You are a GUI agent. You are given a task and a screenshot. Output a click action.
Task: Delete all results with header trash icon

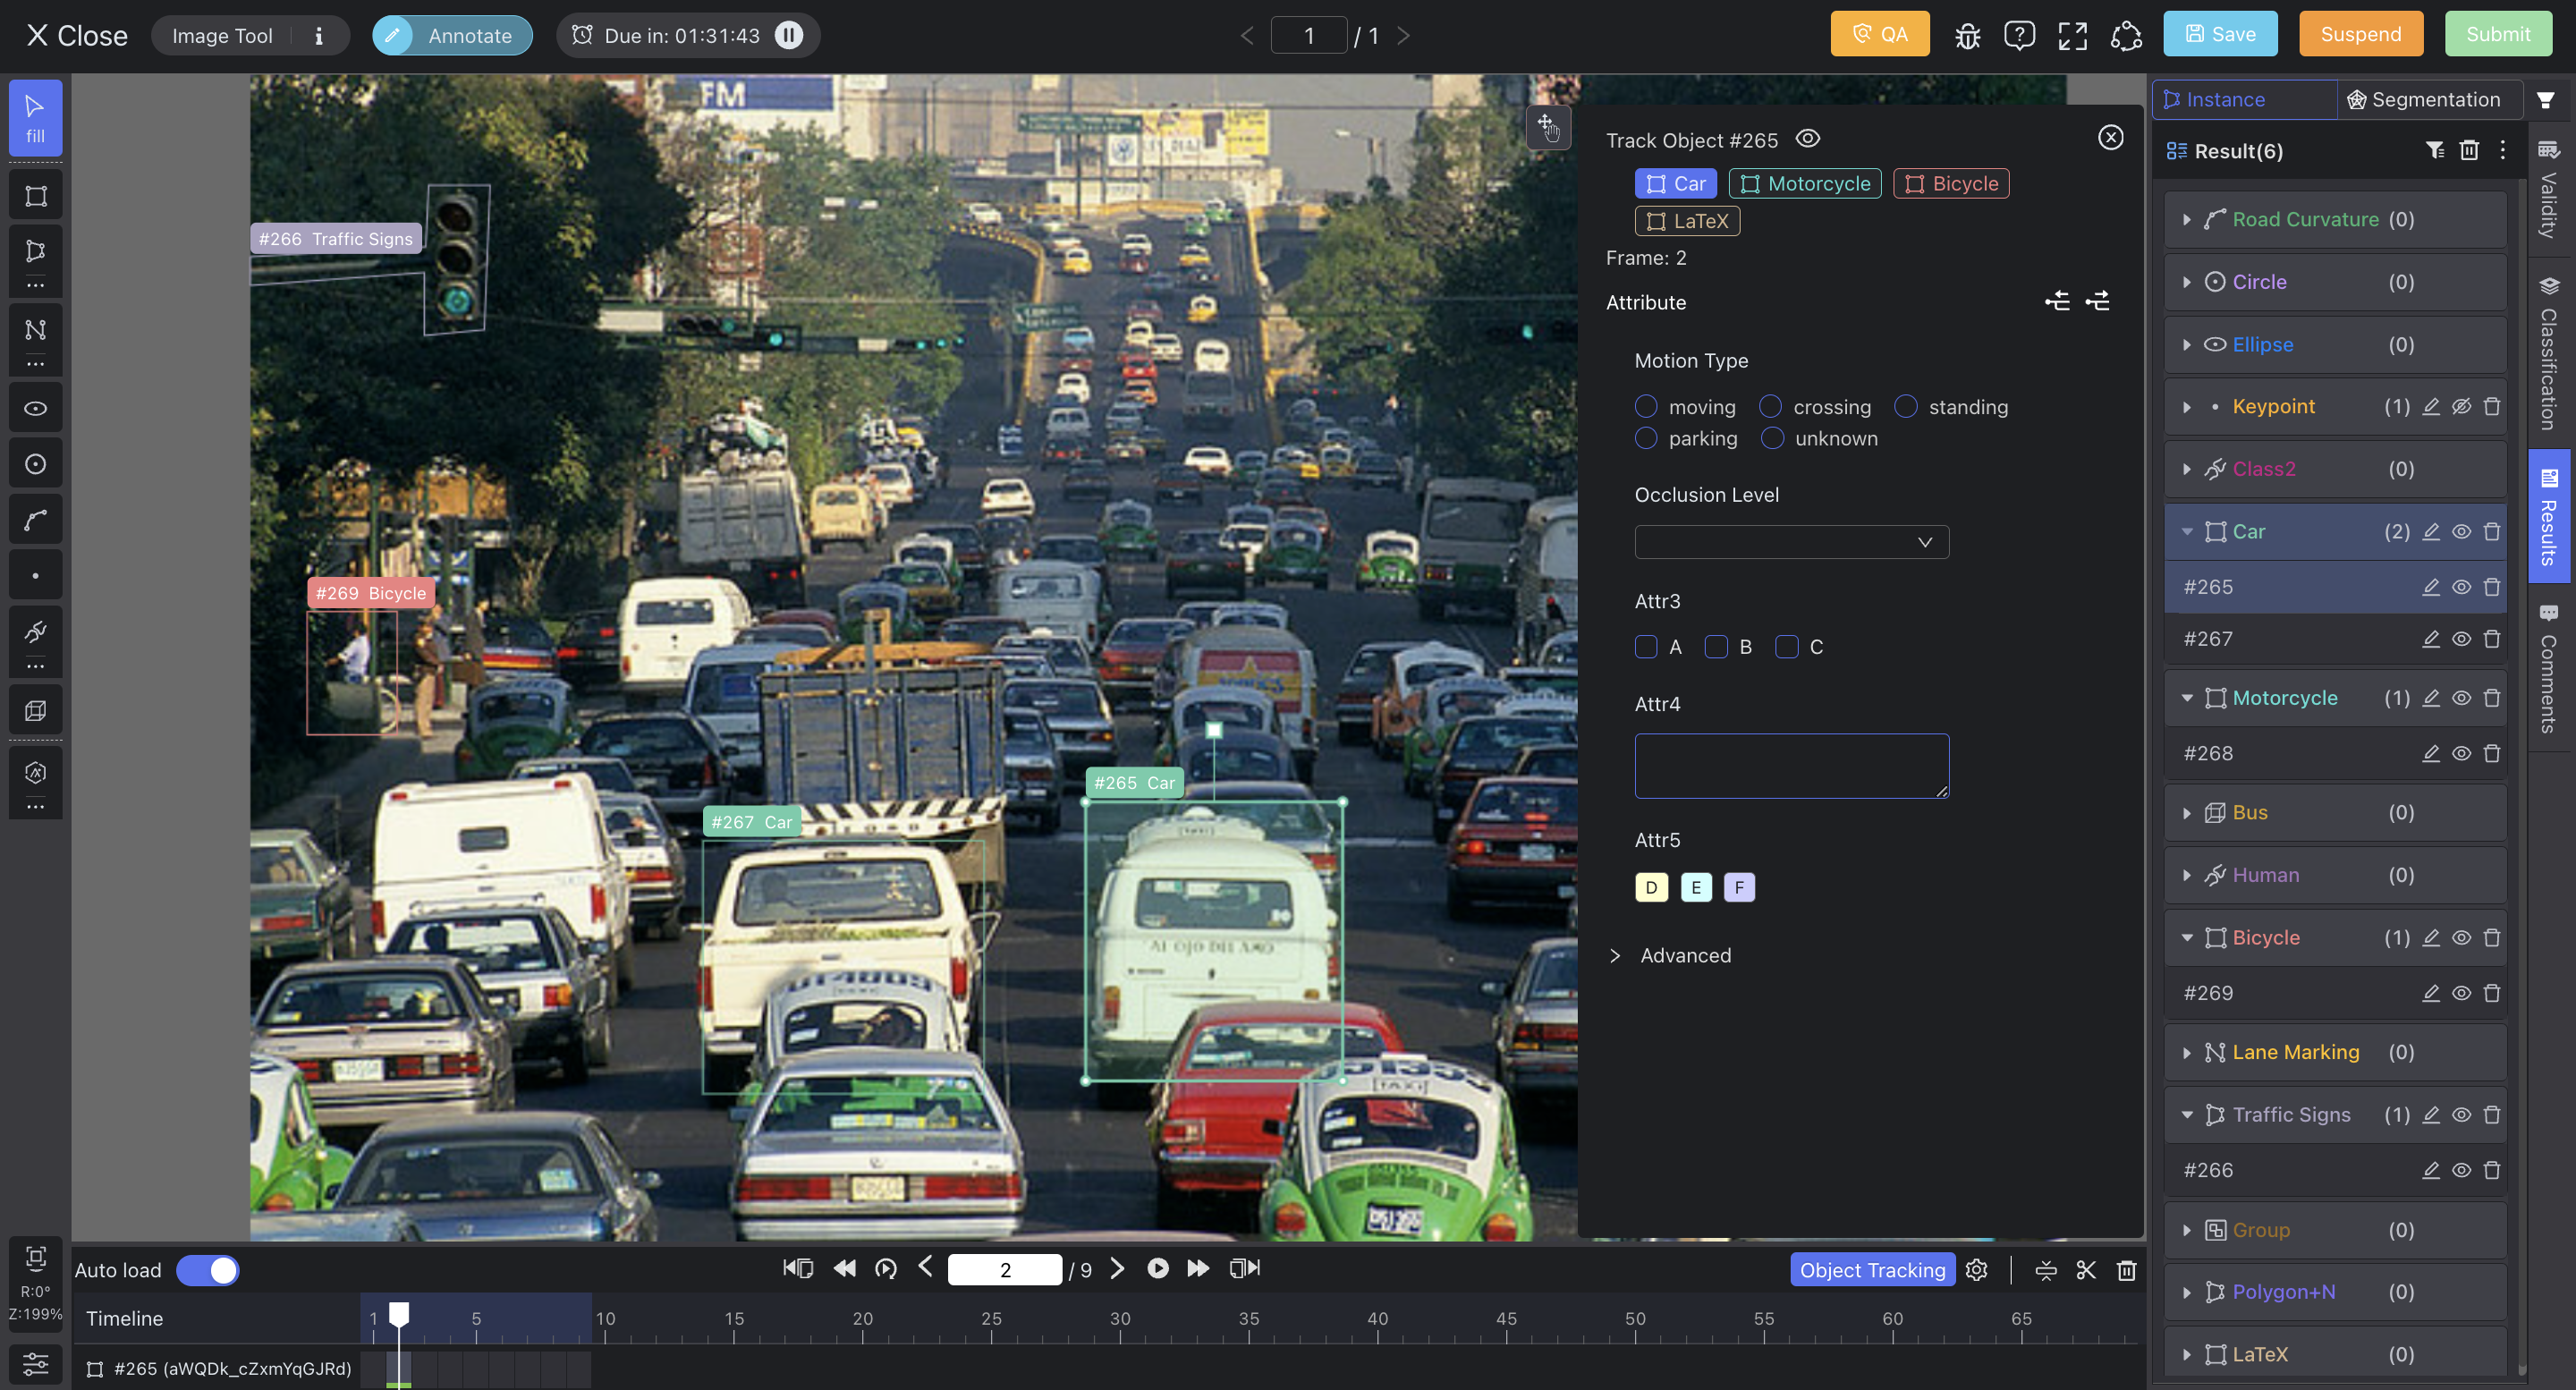click(2469, 151)
